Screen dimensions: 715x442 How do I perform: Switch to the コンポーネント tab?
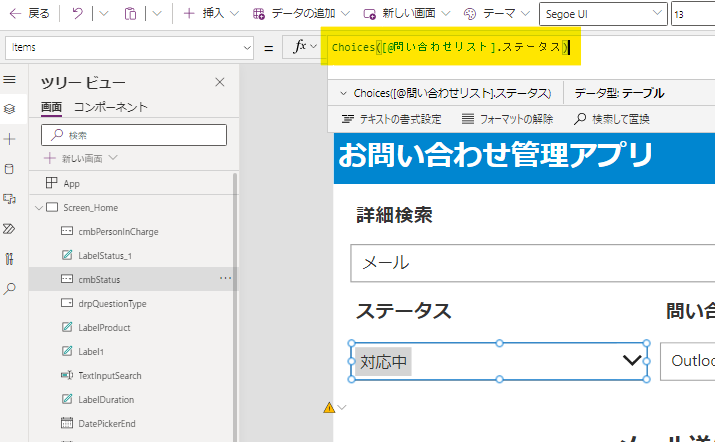pyautogui.click(x=111, y=107)
